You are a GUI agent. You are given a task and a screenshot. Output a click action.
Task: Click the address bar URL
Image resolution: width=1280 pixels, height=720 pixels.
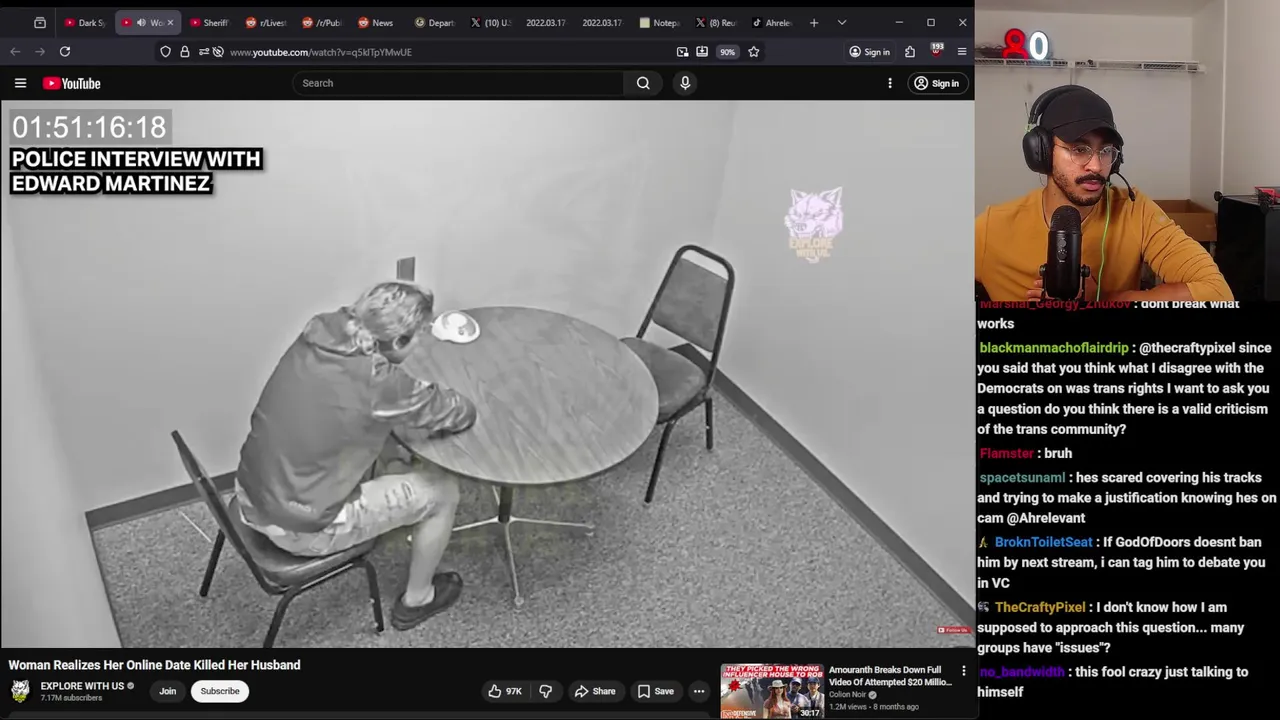pyautogui.click(x=321, y=52)
